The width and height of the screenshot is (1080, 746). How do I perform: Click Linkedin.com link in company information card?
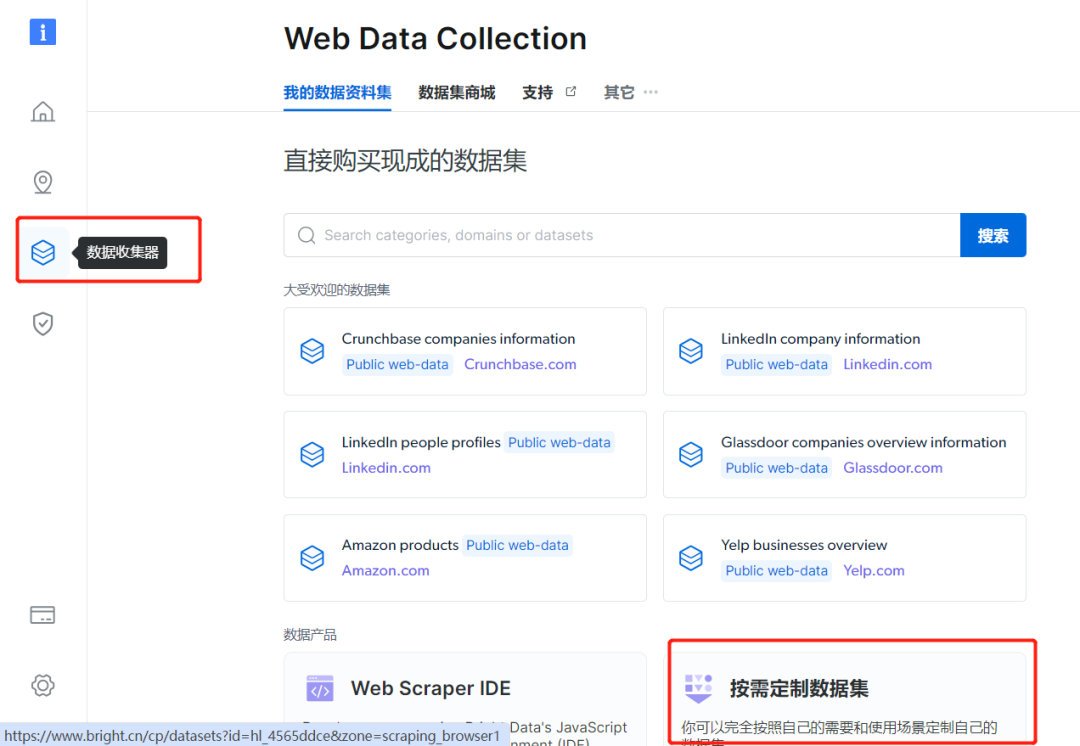(x=887, y=364)
